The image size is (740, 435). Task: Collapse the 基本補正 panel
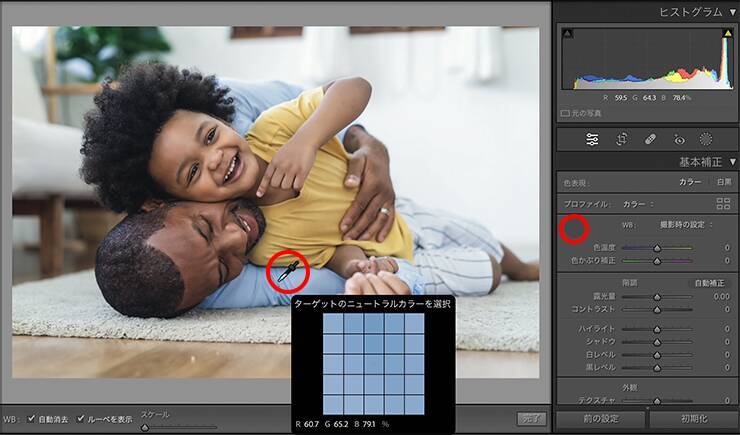point(732,161)
